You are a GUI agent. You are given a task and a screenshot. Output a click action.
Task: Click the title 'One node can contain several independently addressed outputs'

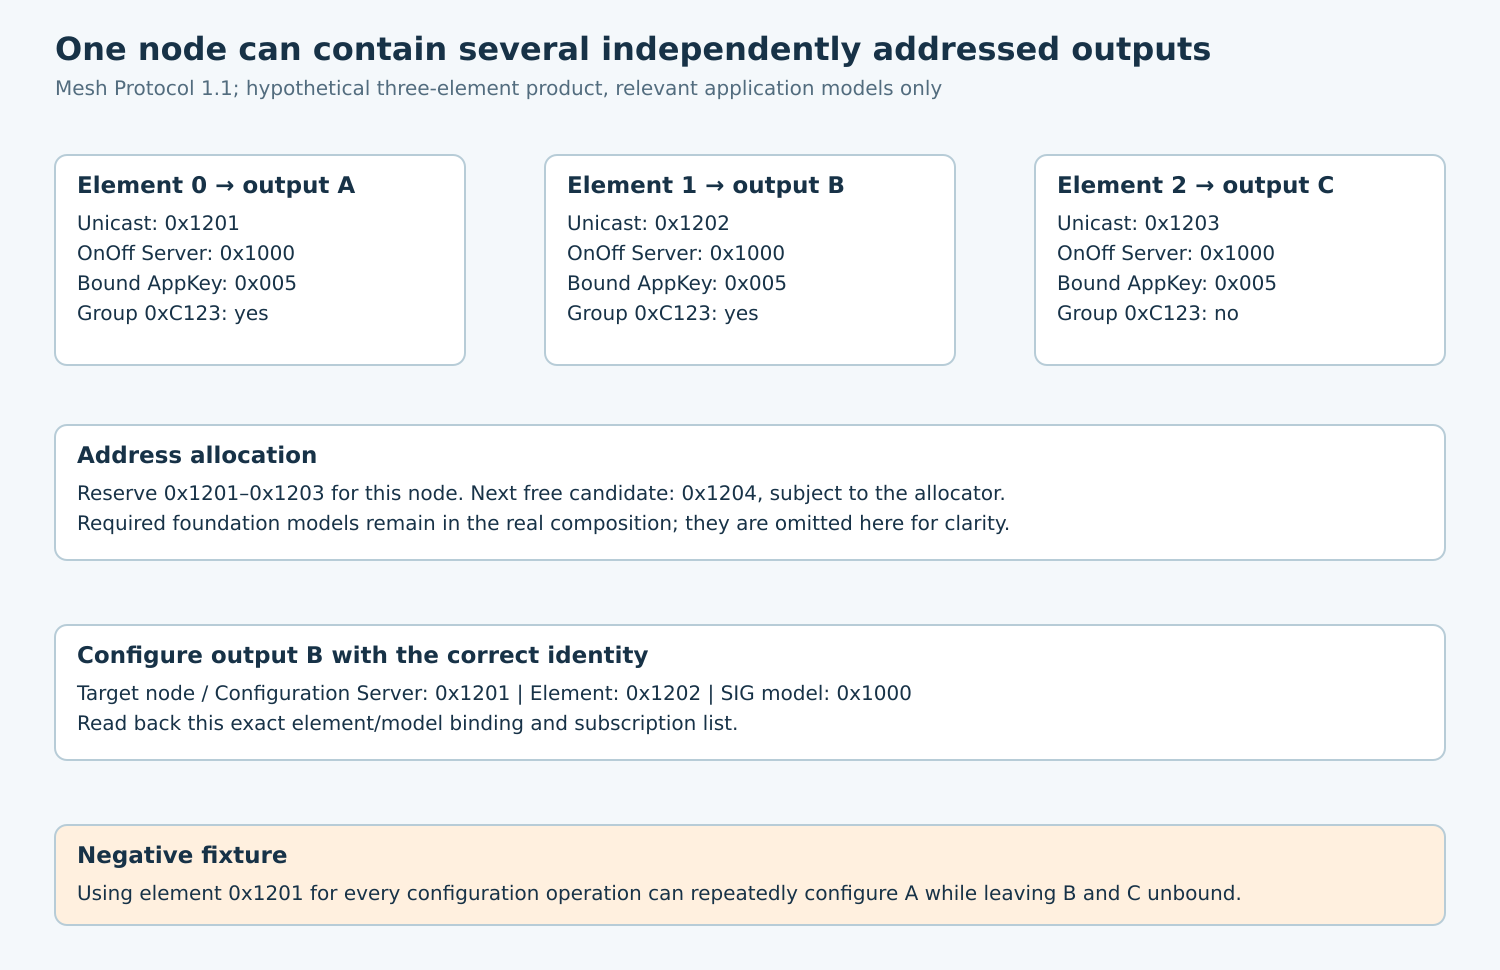coord(633,49)
